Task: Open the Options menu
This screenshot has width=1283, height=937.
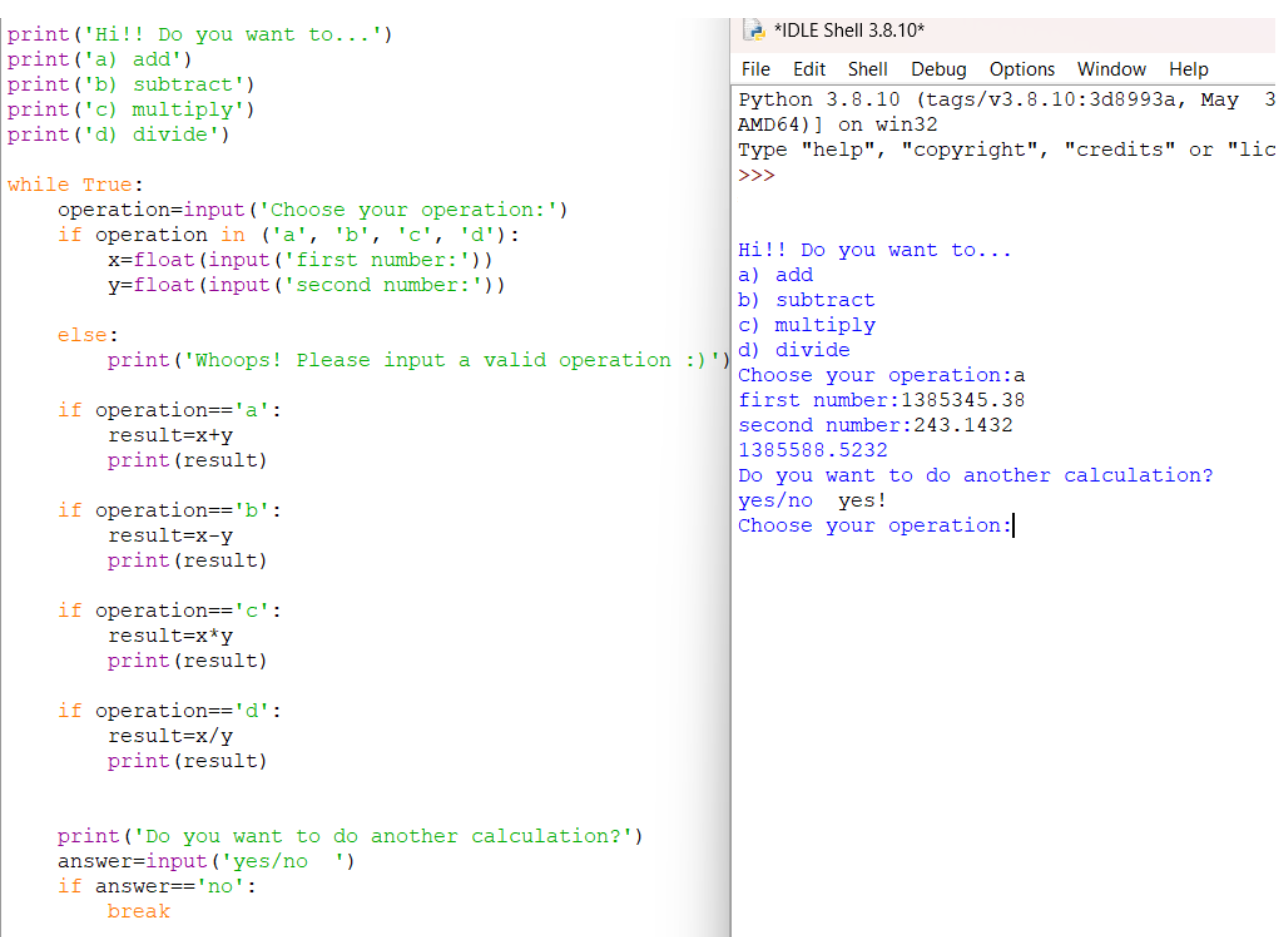Action: (x=1021, y=69)
